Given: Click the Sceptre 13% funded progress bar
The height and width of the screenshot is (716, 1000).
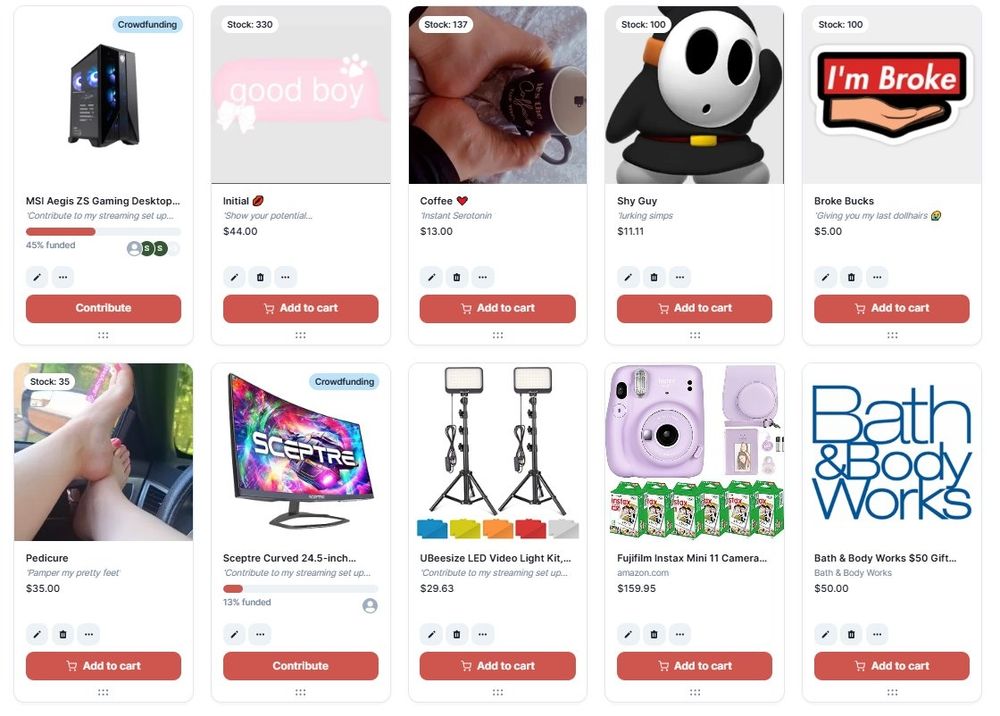Looking at the screenshot, I should [300, 588].
